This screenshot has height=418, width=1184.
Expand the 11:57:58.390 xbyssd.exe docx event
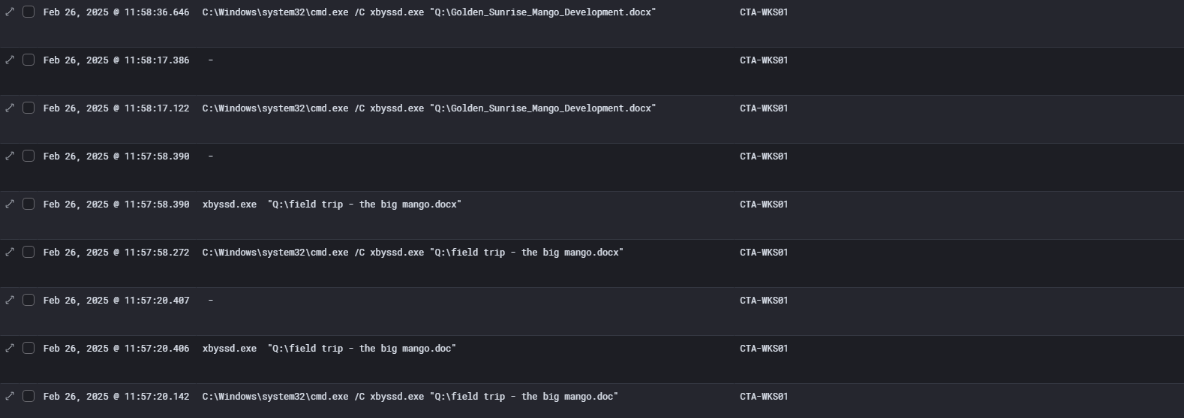click(x=10, y=204)
